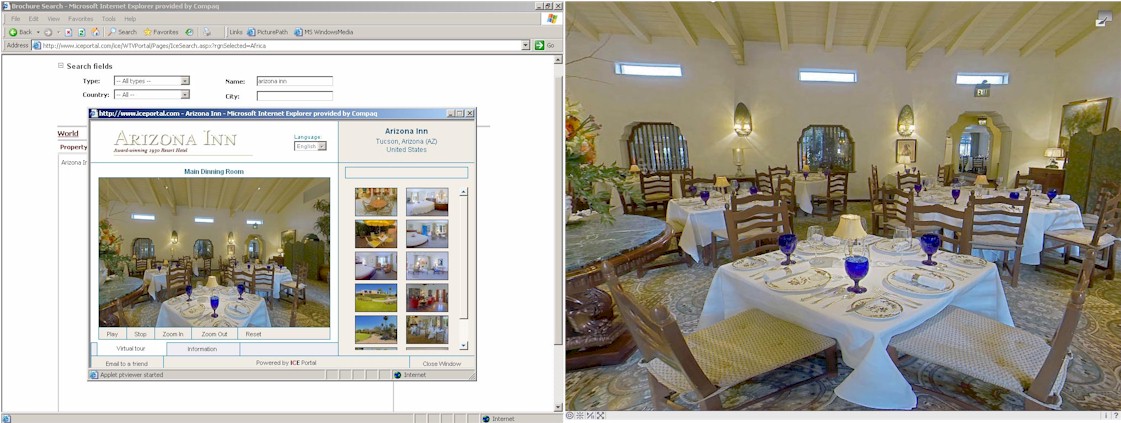This screenshot has width=1121, height=423.
Task: Open the Tools menu
Action: [109, 19]
